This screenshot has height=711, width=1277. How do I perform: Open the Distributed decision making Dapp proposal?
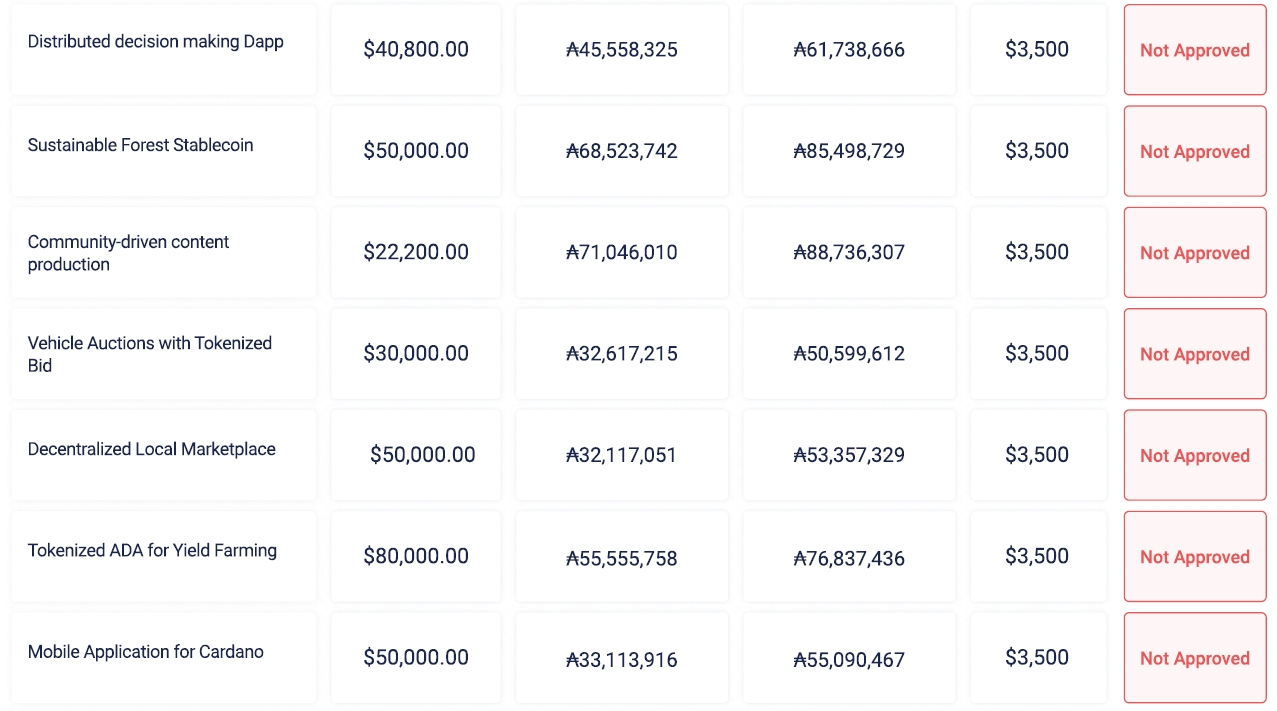point(155,42)
